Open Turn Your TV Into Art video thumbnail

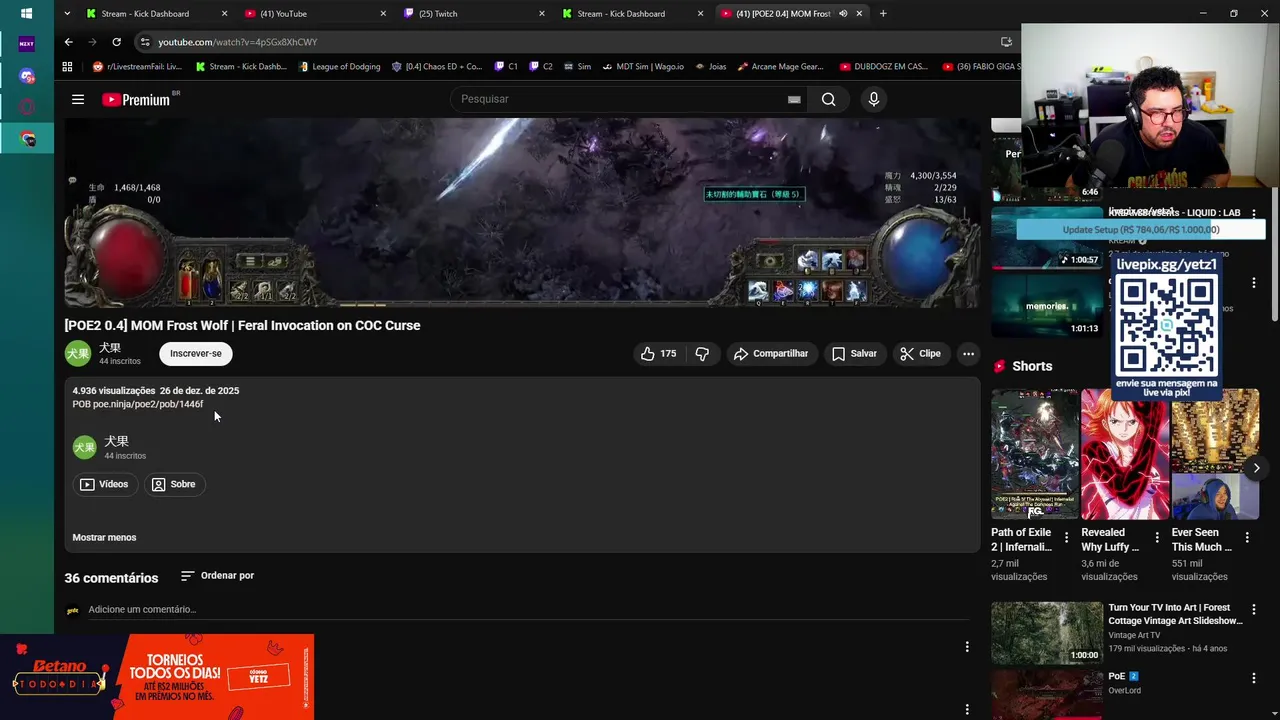tap(1047, 632)
